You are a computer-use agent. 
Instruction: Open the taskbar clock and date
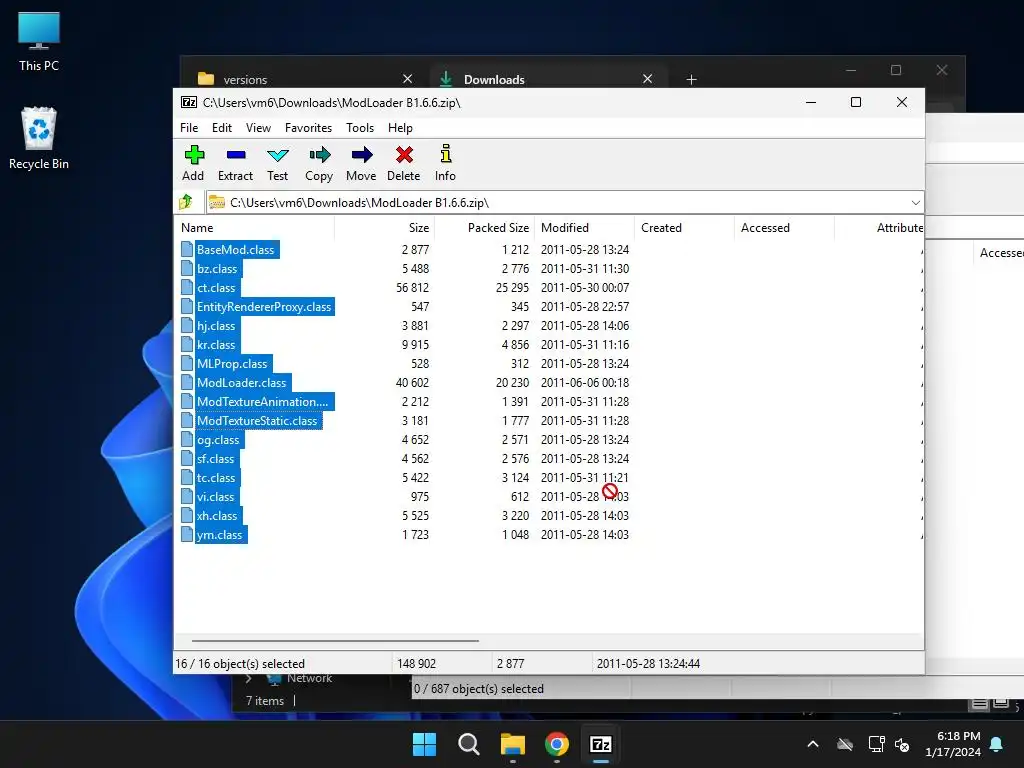(953, 744)
